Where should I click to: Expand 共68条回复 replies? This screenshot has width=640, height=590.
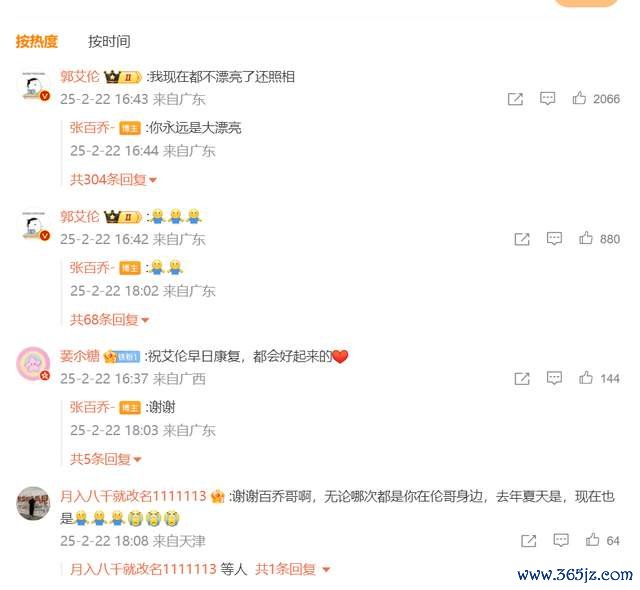coord(109,319)
